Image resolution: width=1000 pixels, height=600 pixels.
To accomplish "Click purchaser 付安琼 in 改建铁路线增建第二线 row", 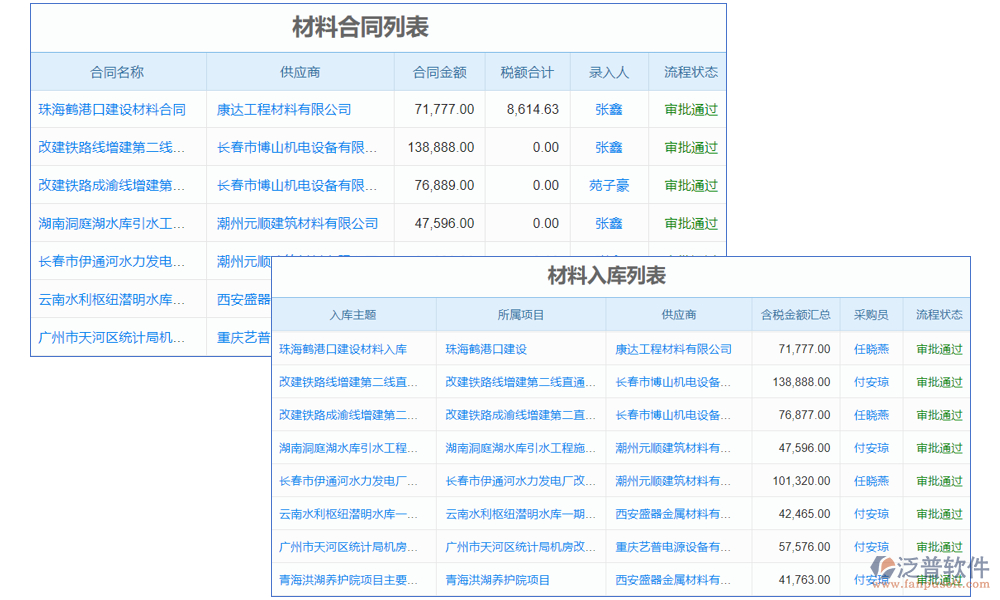I will pos(870,382).
